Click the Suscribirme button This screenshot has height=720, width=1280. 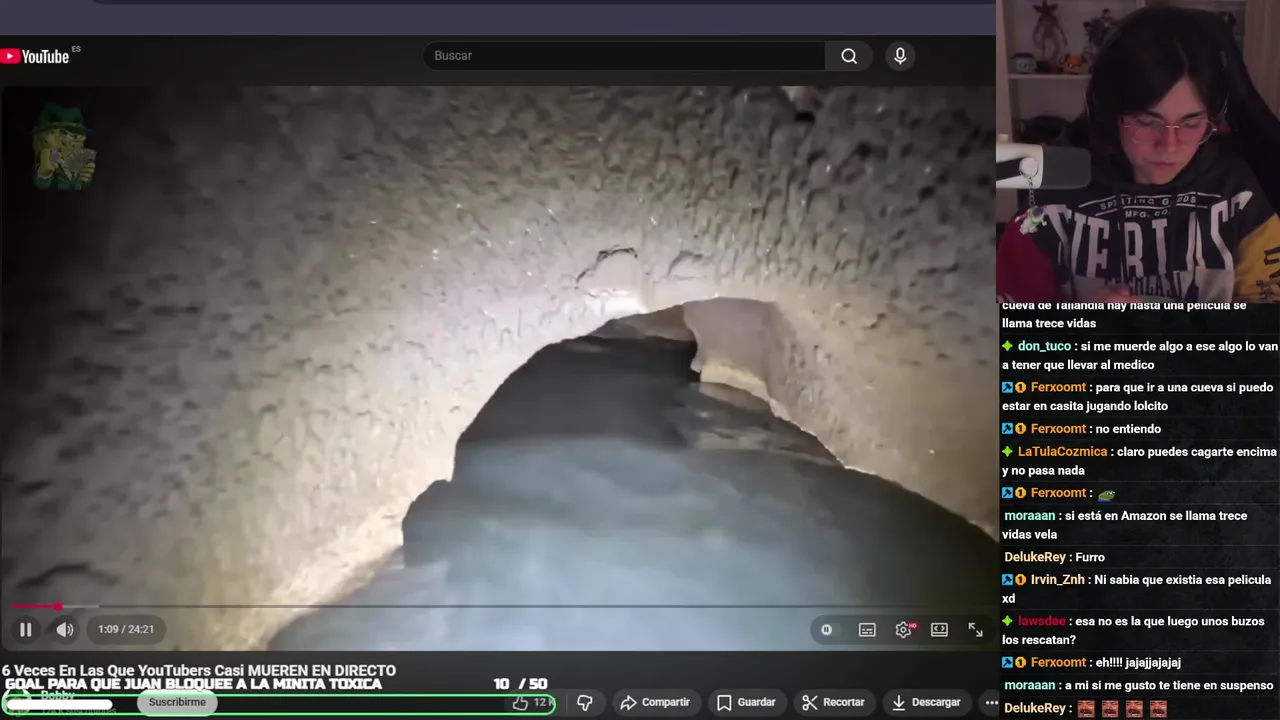(177, 702)
